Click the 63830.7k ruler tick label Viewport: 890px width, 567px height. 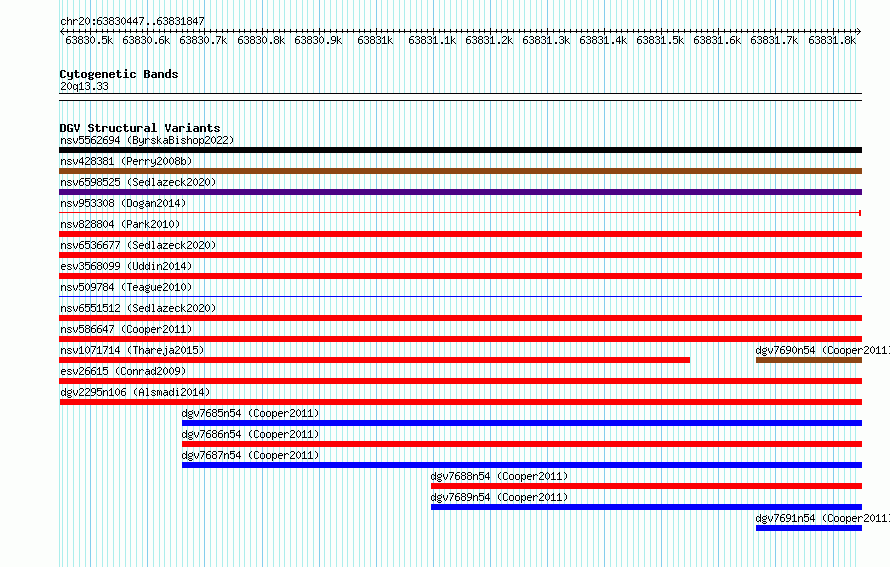[203, 40]
